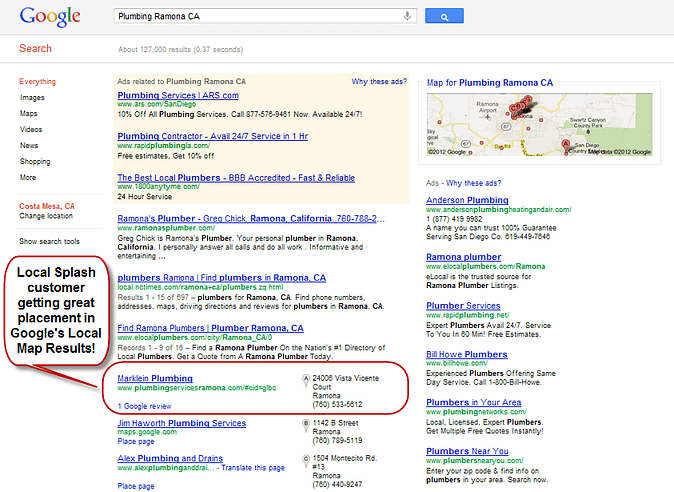Click www.billhowe.com green URL
The height and width of the screenshot is (492, 674).
[x=456, y=363]
